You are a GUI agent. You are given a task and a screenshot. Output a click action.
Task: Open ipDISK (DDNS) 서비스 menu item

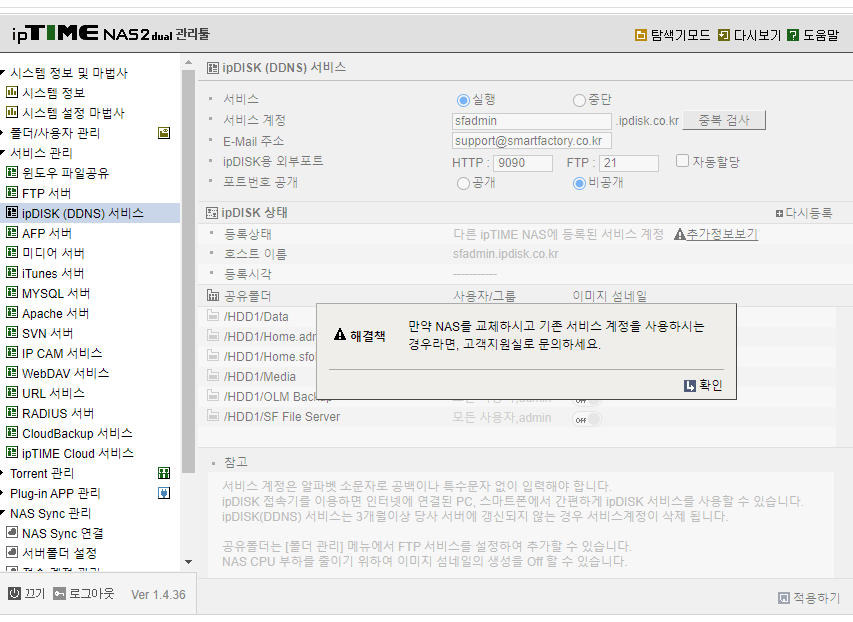83,213
